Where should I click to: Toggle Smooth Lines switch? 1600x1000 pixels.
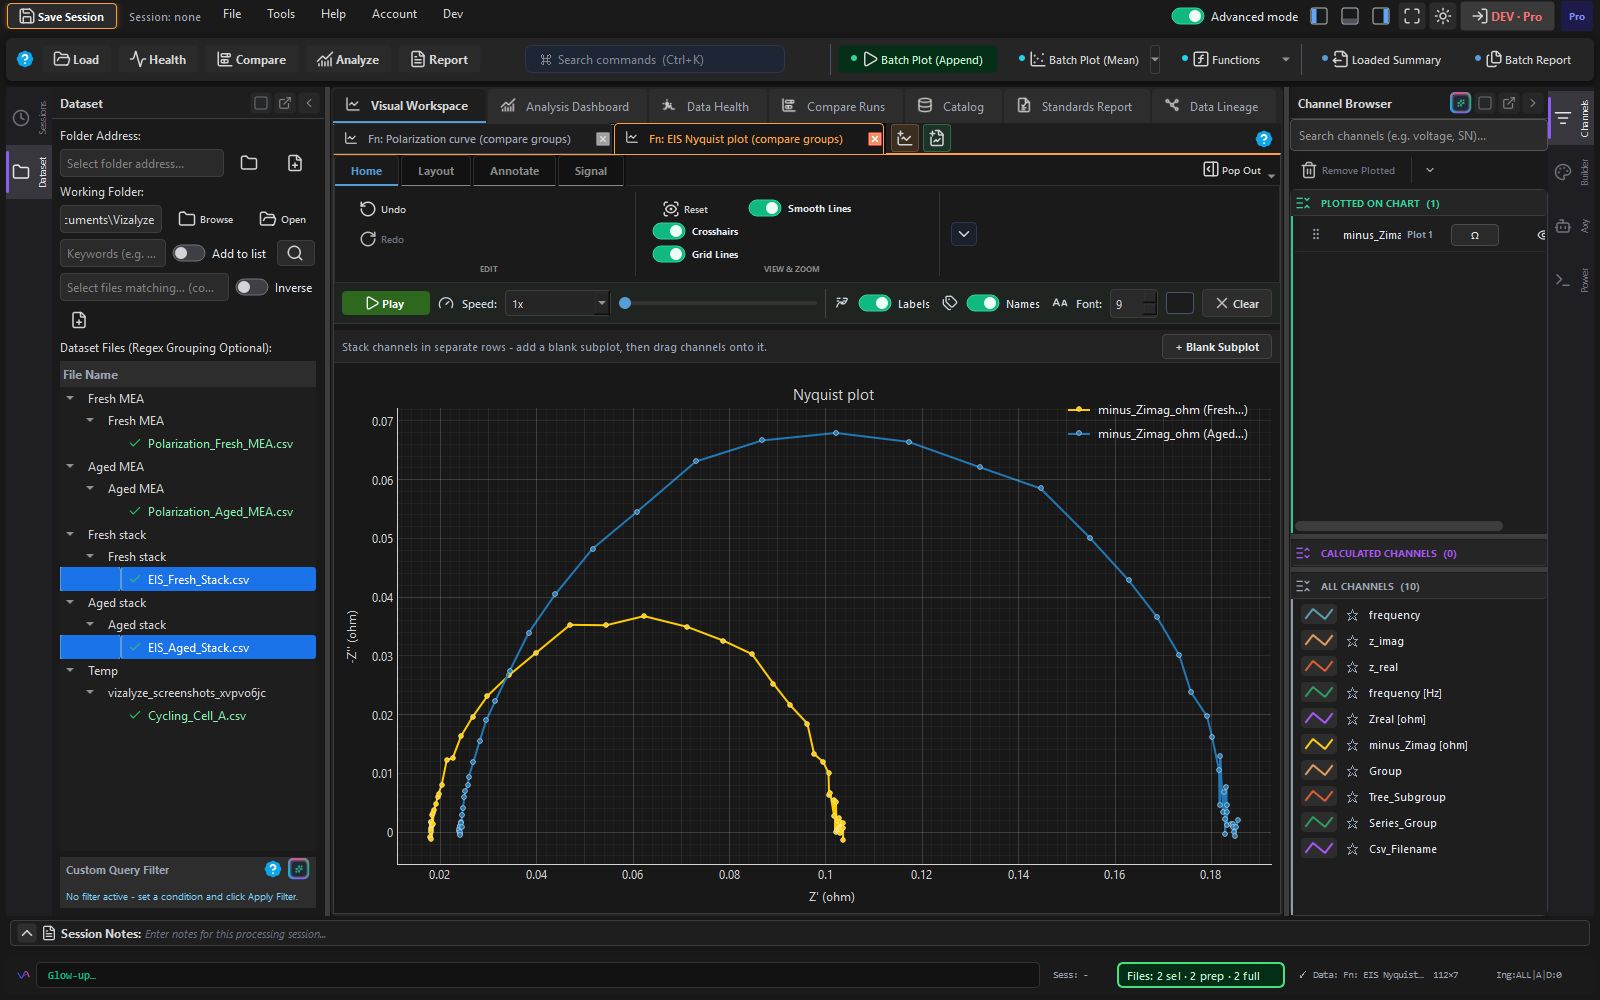click(x=765, y=208)
